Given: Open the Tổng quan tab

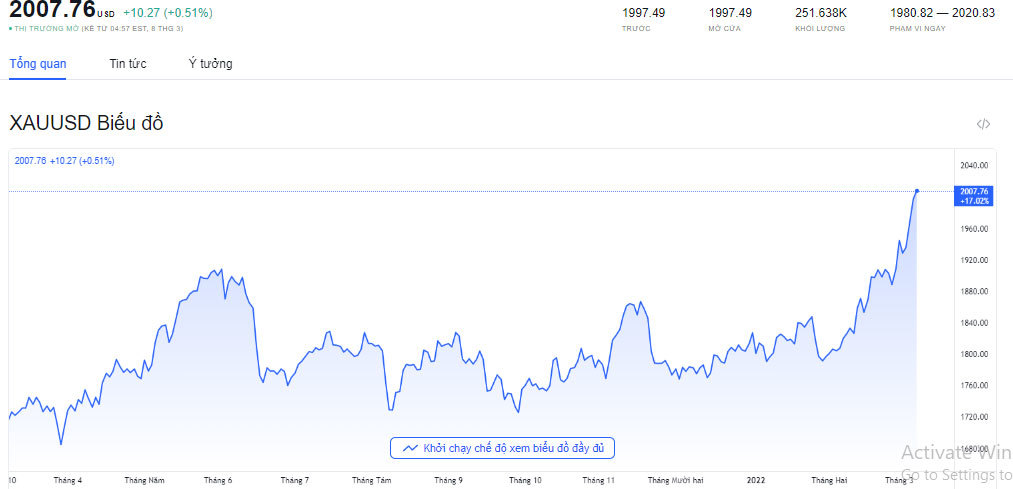Looking at the screenshot, I should [38, 64].
